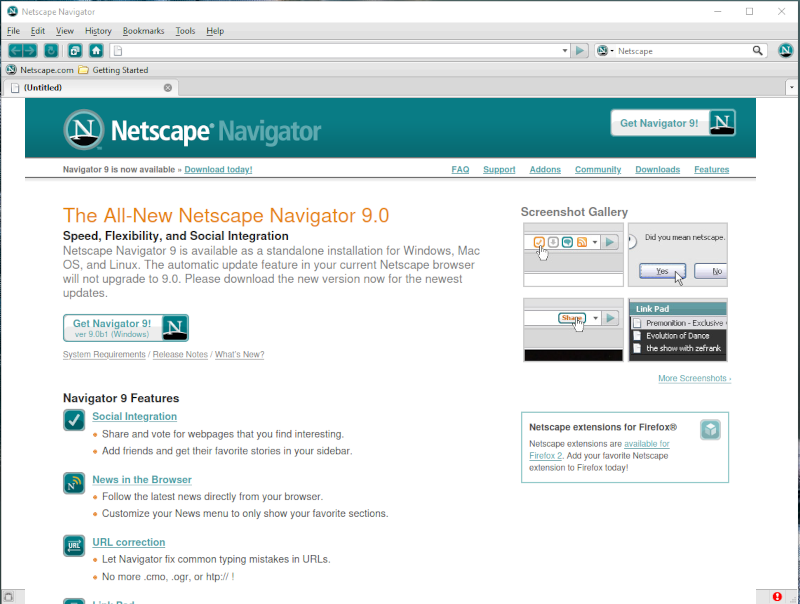
Task: Click the status bar icon at bottom left
Action: coord(8,596)
